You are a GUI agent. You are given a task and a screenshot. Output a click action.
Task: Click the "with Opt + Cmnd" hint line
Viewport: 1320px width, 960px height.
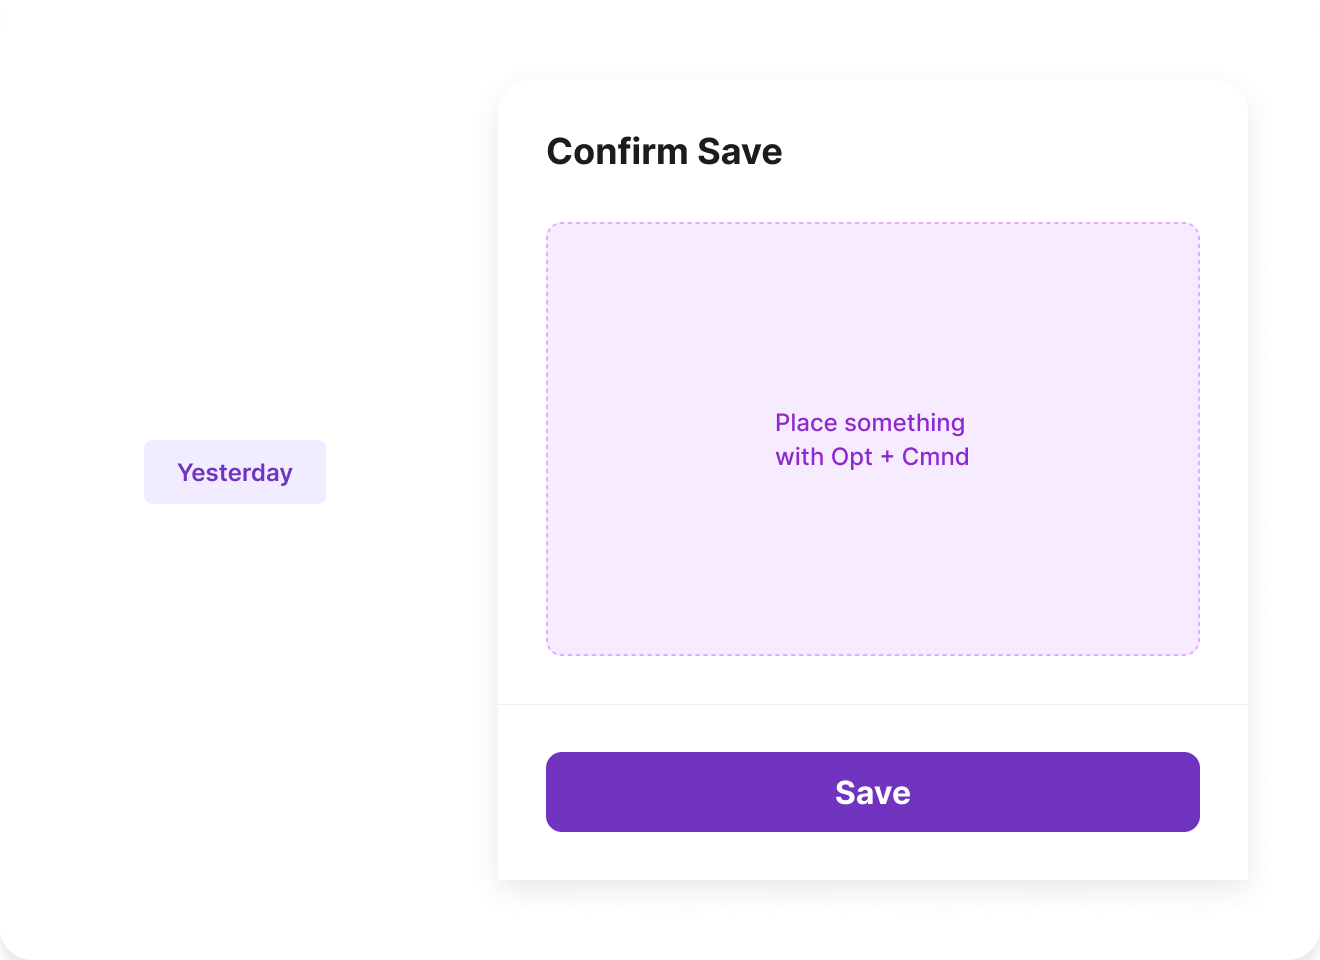[872, 457]
